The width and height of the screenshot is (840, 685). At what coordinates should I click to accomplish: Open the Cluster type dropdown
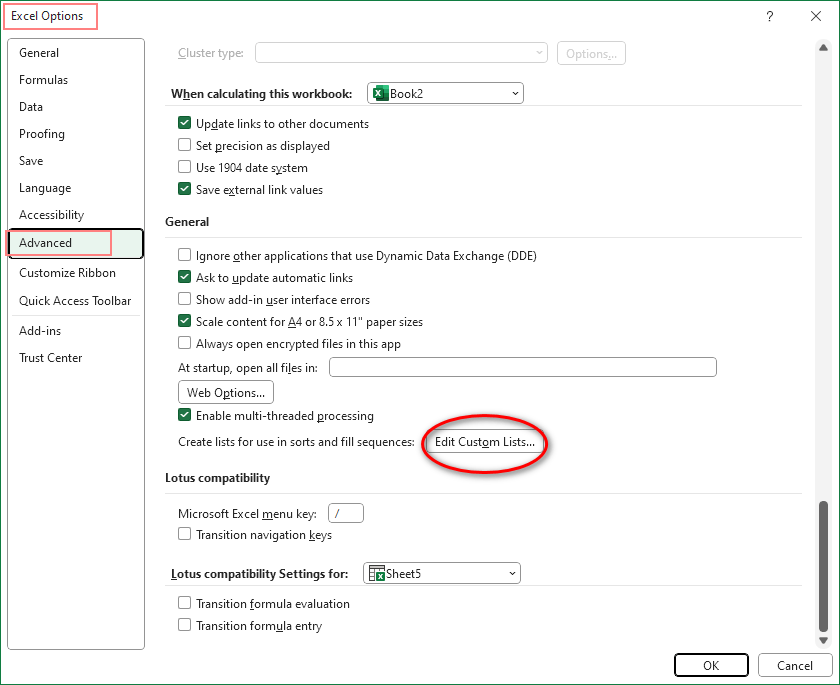pyautogui.click(x=401, y=53)
